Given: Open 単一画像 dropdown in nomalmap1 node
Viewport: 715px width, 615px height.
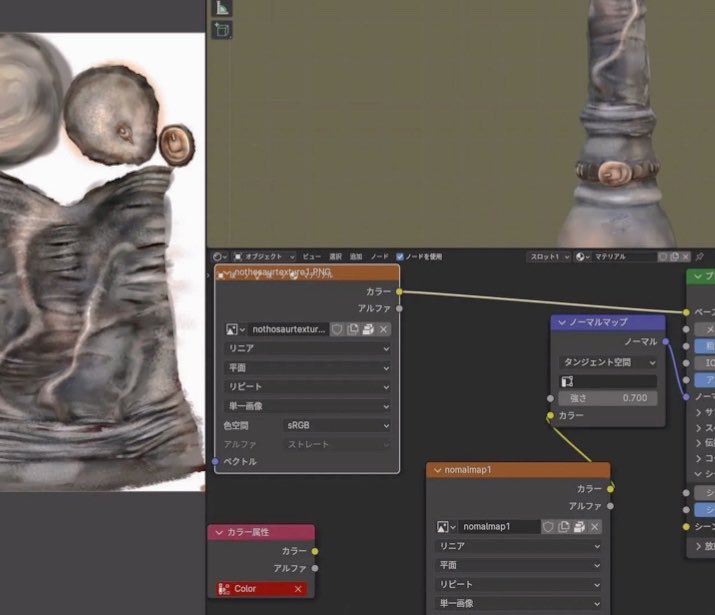Looking at the screenshot, I should 518,604.
